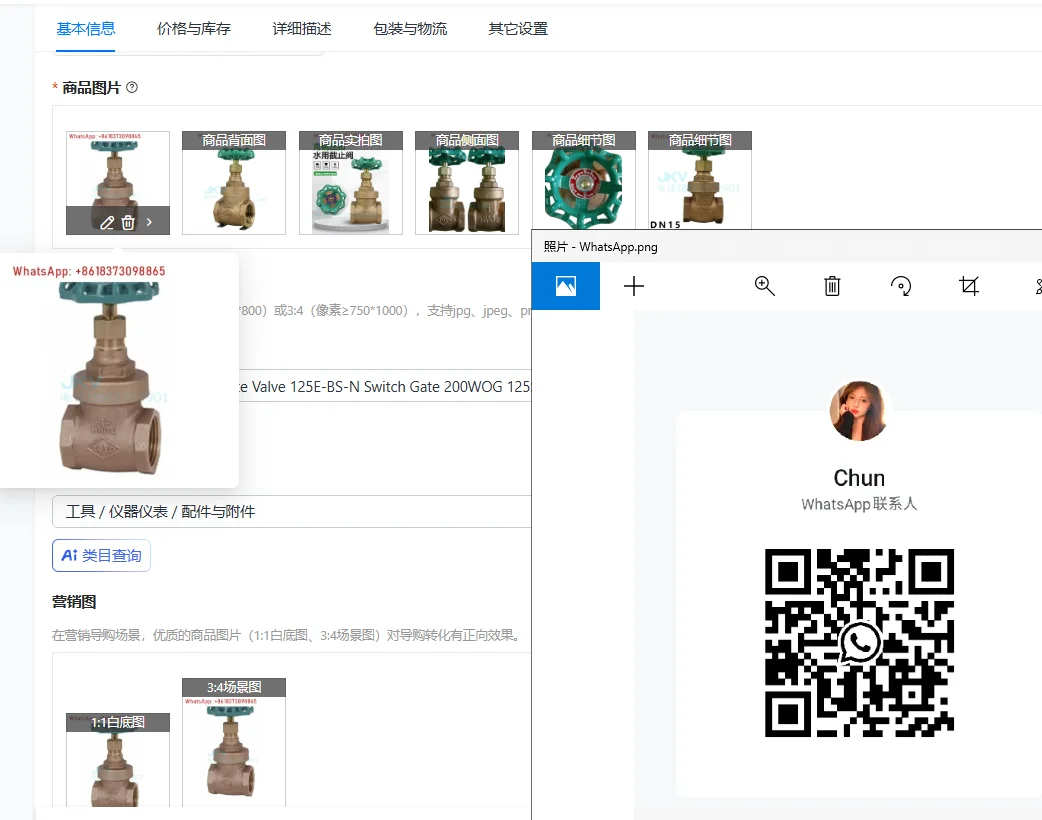Click the plus add icon in Photos
The height and width of the screenshot is (820, 1042).
tap(634, 286)
